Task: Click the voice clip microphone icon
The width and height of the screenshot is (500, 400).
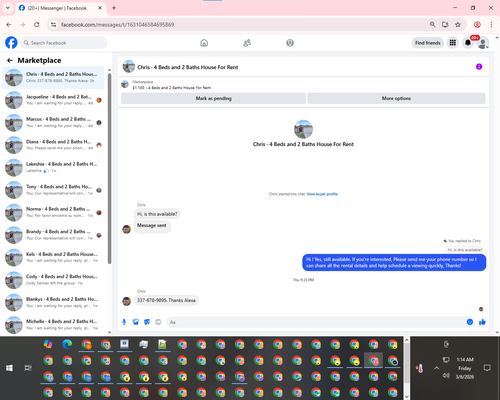Action: [124, 322]
